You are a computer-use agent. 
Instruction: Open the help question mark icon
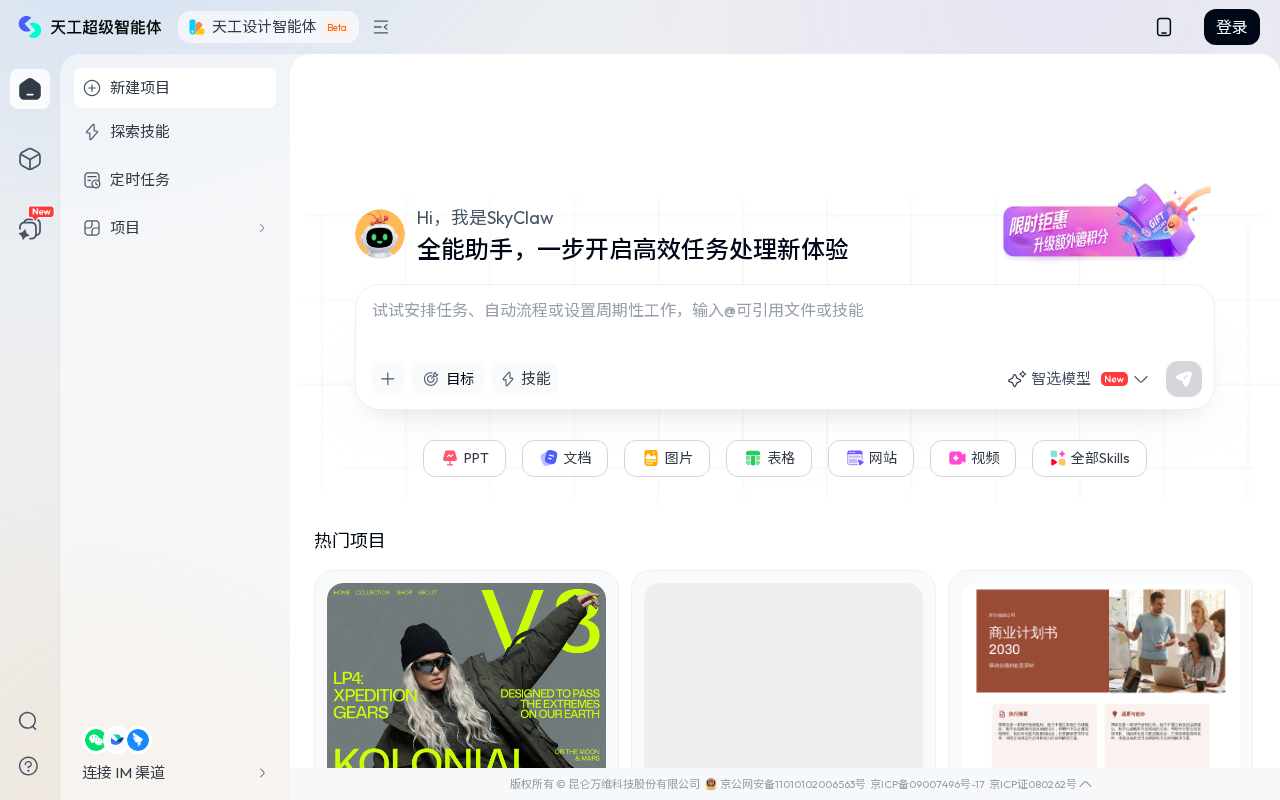click(x=28, y=766)
